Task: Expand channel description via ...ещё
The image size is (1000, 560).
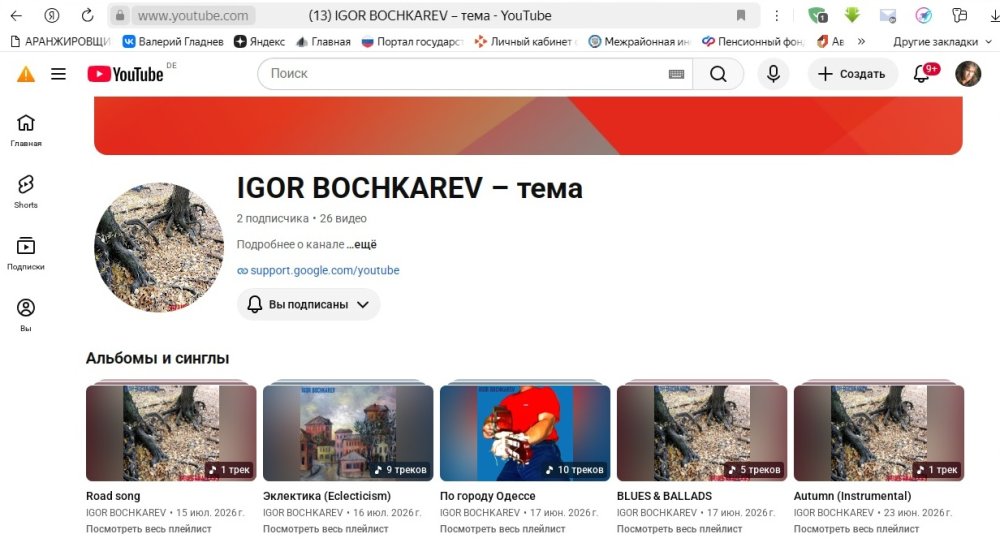Action: pyautogui.click(x=362, y=244)
